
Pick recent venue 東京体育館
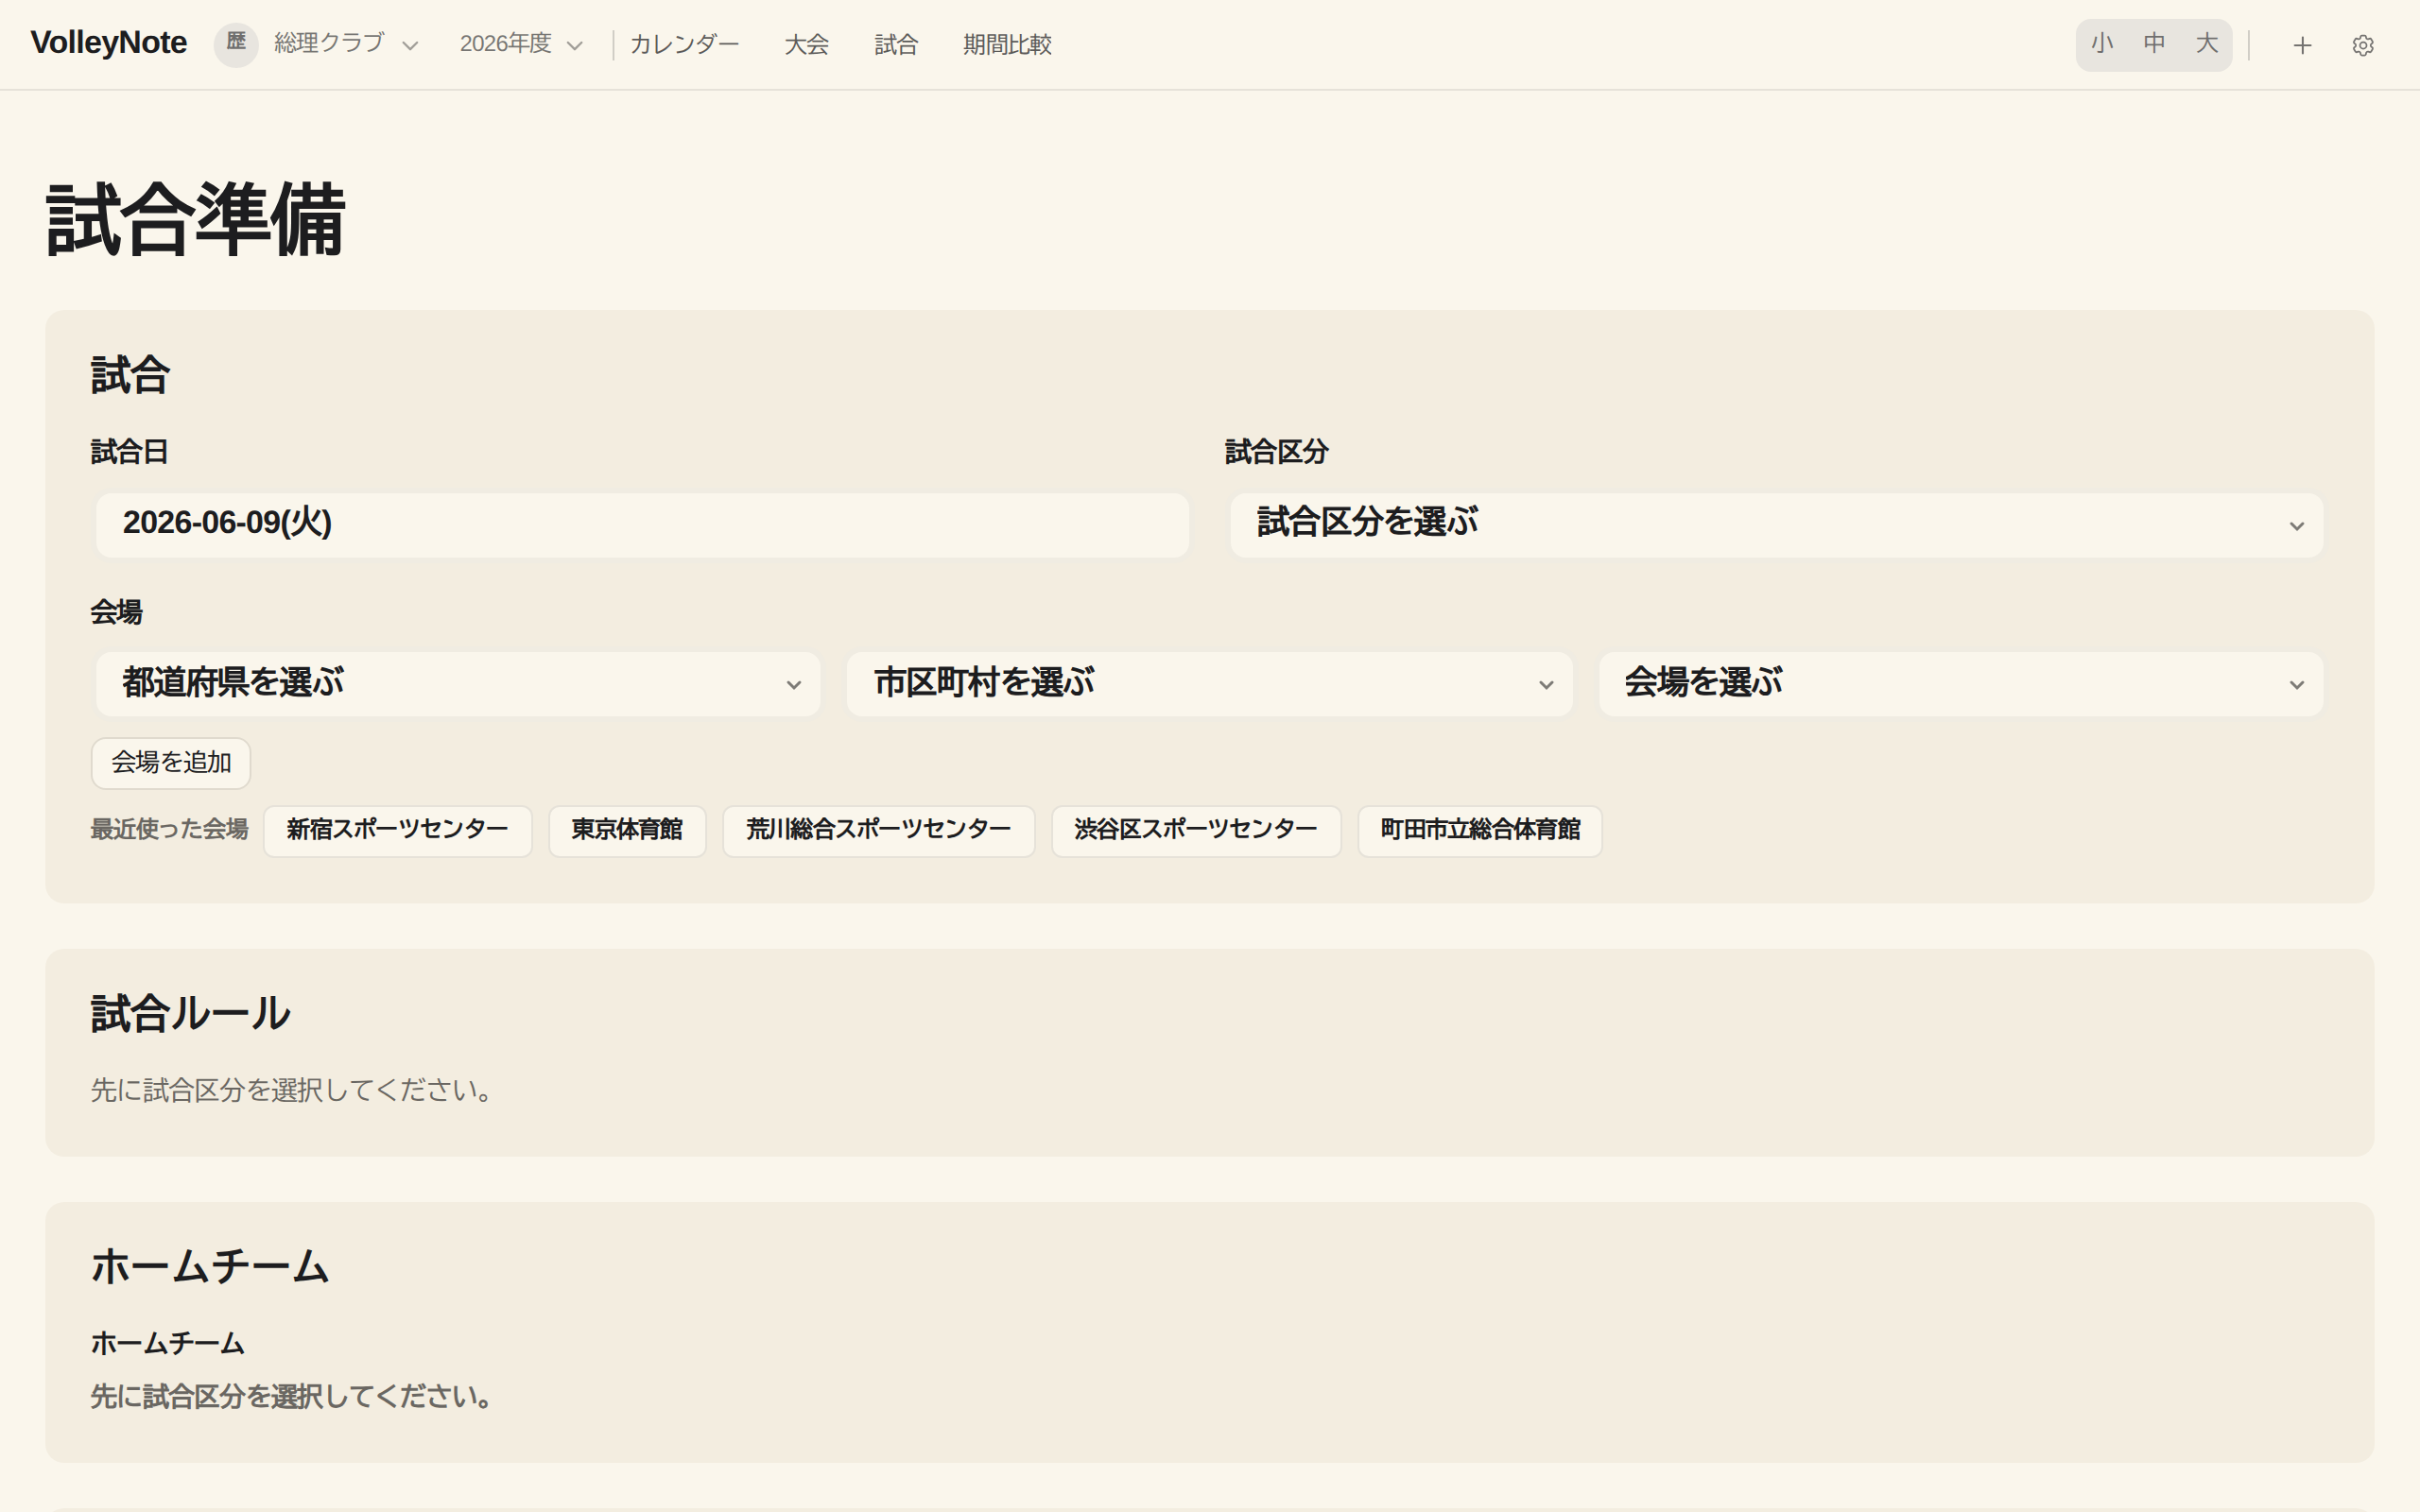(x=627, y=830)
